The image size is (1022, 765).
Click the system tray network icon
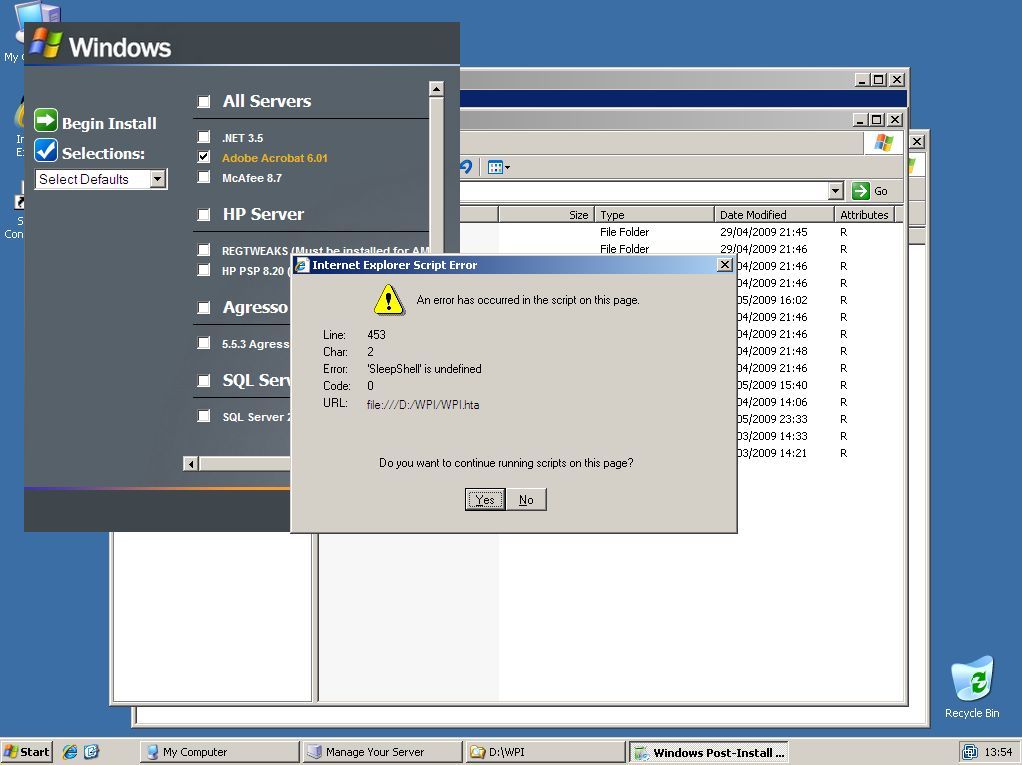coord(970,752)
